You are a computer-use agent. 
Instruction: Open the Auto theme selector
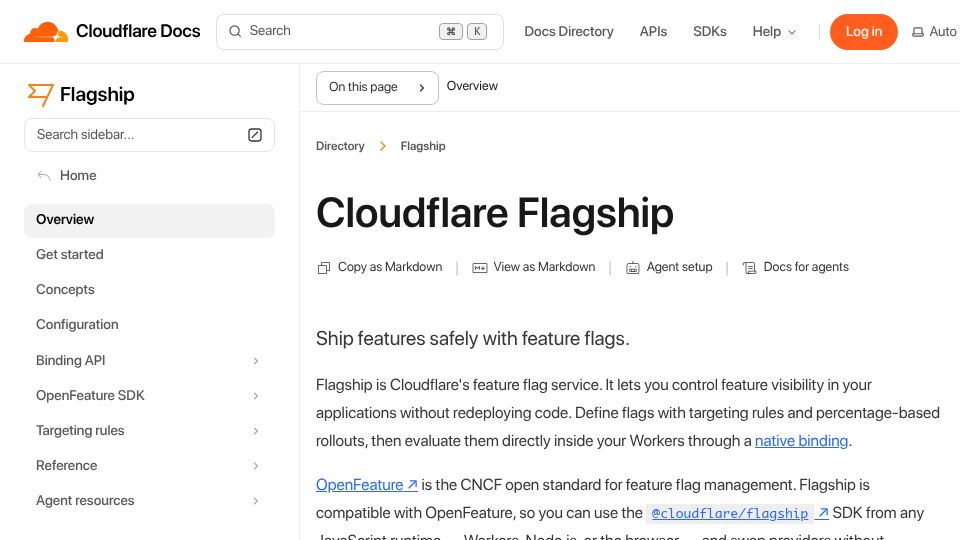pos(935,32)
